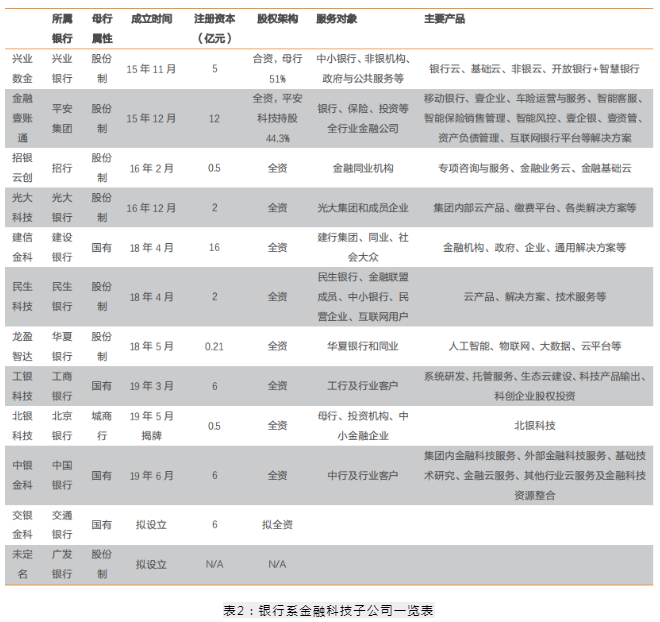Click the 光大集团和成员企业 cell
The image size is (660, 622).
(x=363, y=207)
